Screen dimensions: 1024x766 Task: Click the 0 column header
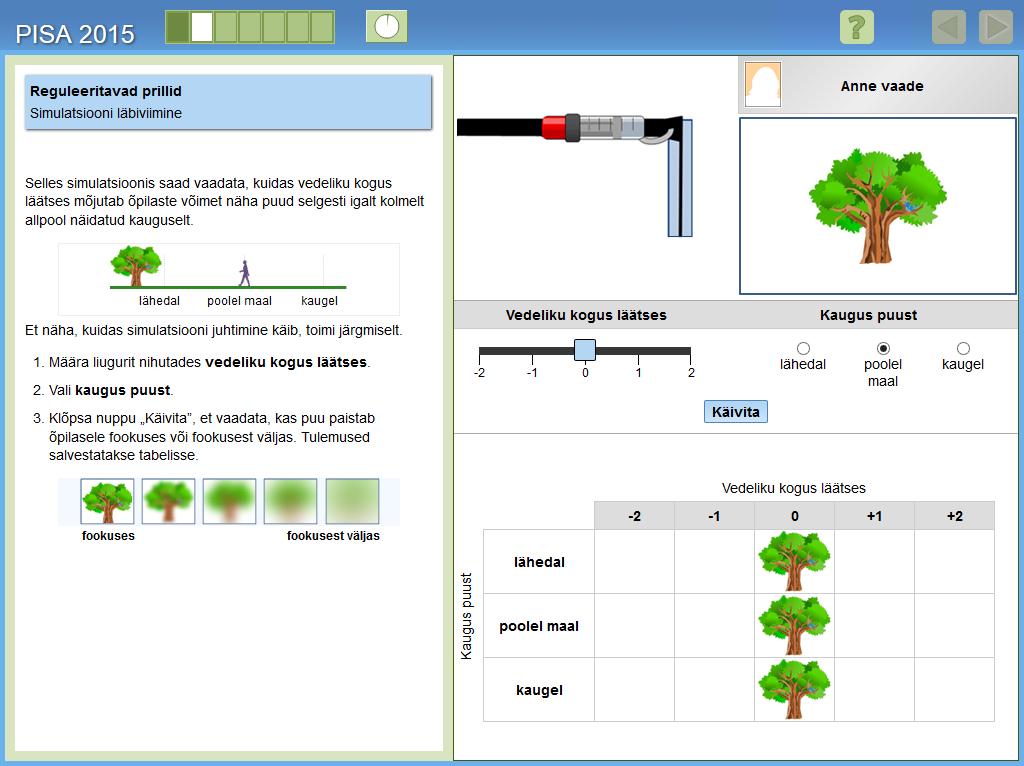click(x=794, y=516)
